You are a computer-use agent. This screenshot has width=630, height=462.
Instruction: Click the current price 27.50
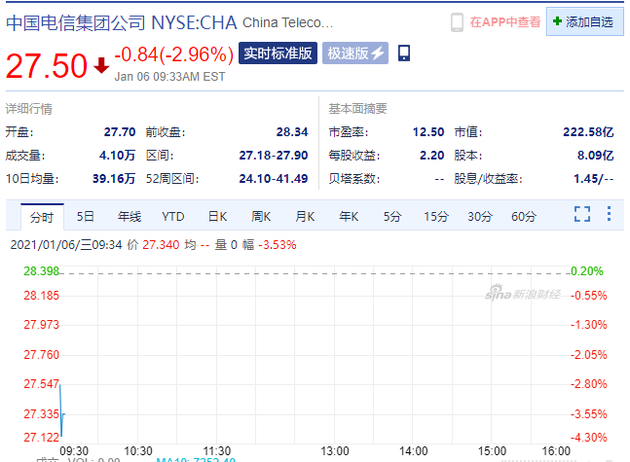coord(47,66)
